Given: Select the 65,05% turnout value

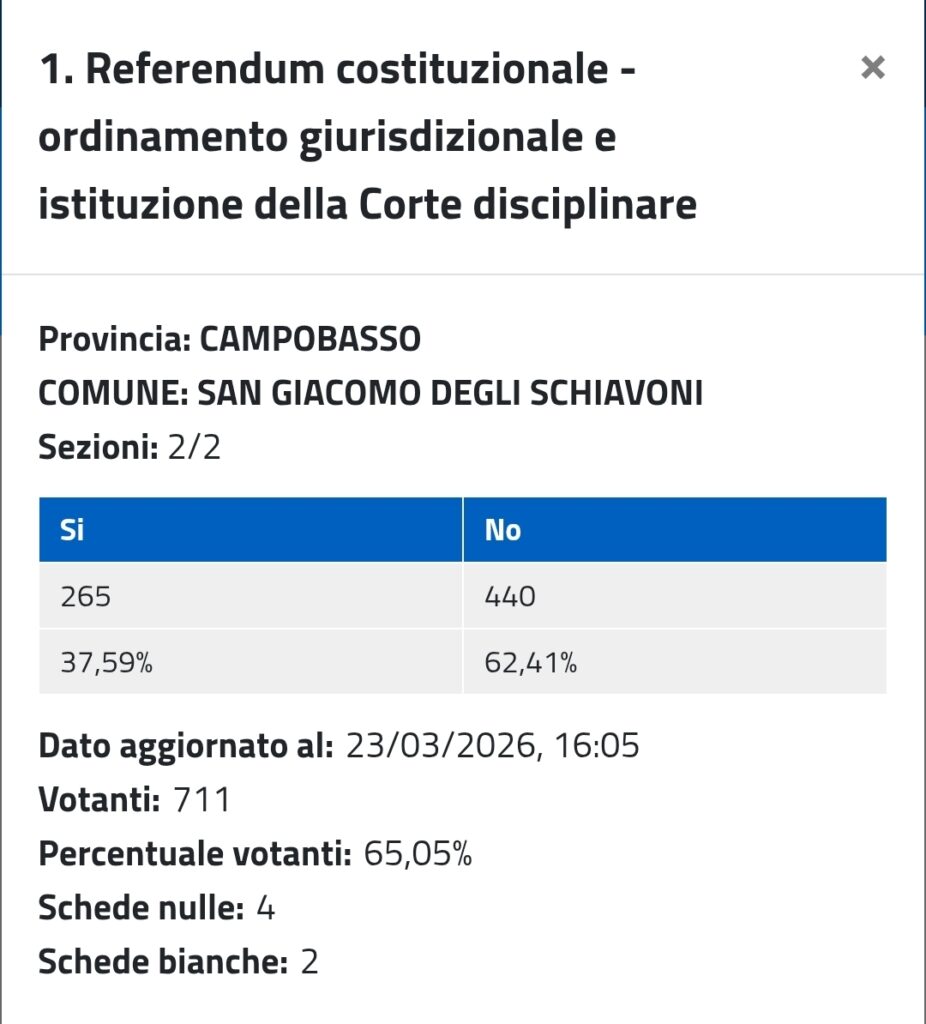Looking at the screenshot, I should 418,855.
